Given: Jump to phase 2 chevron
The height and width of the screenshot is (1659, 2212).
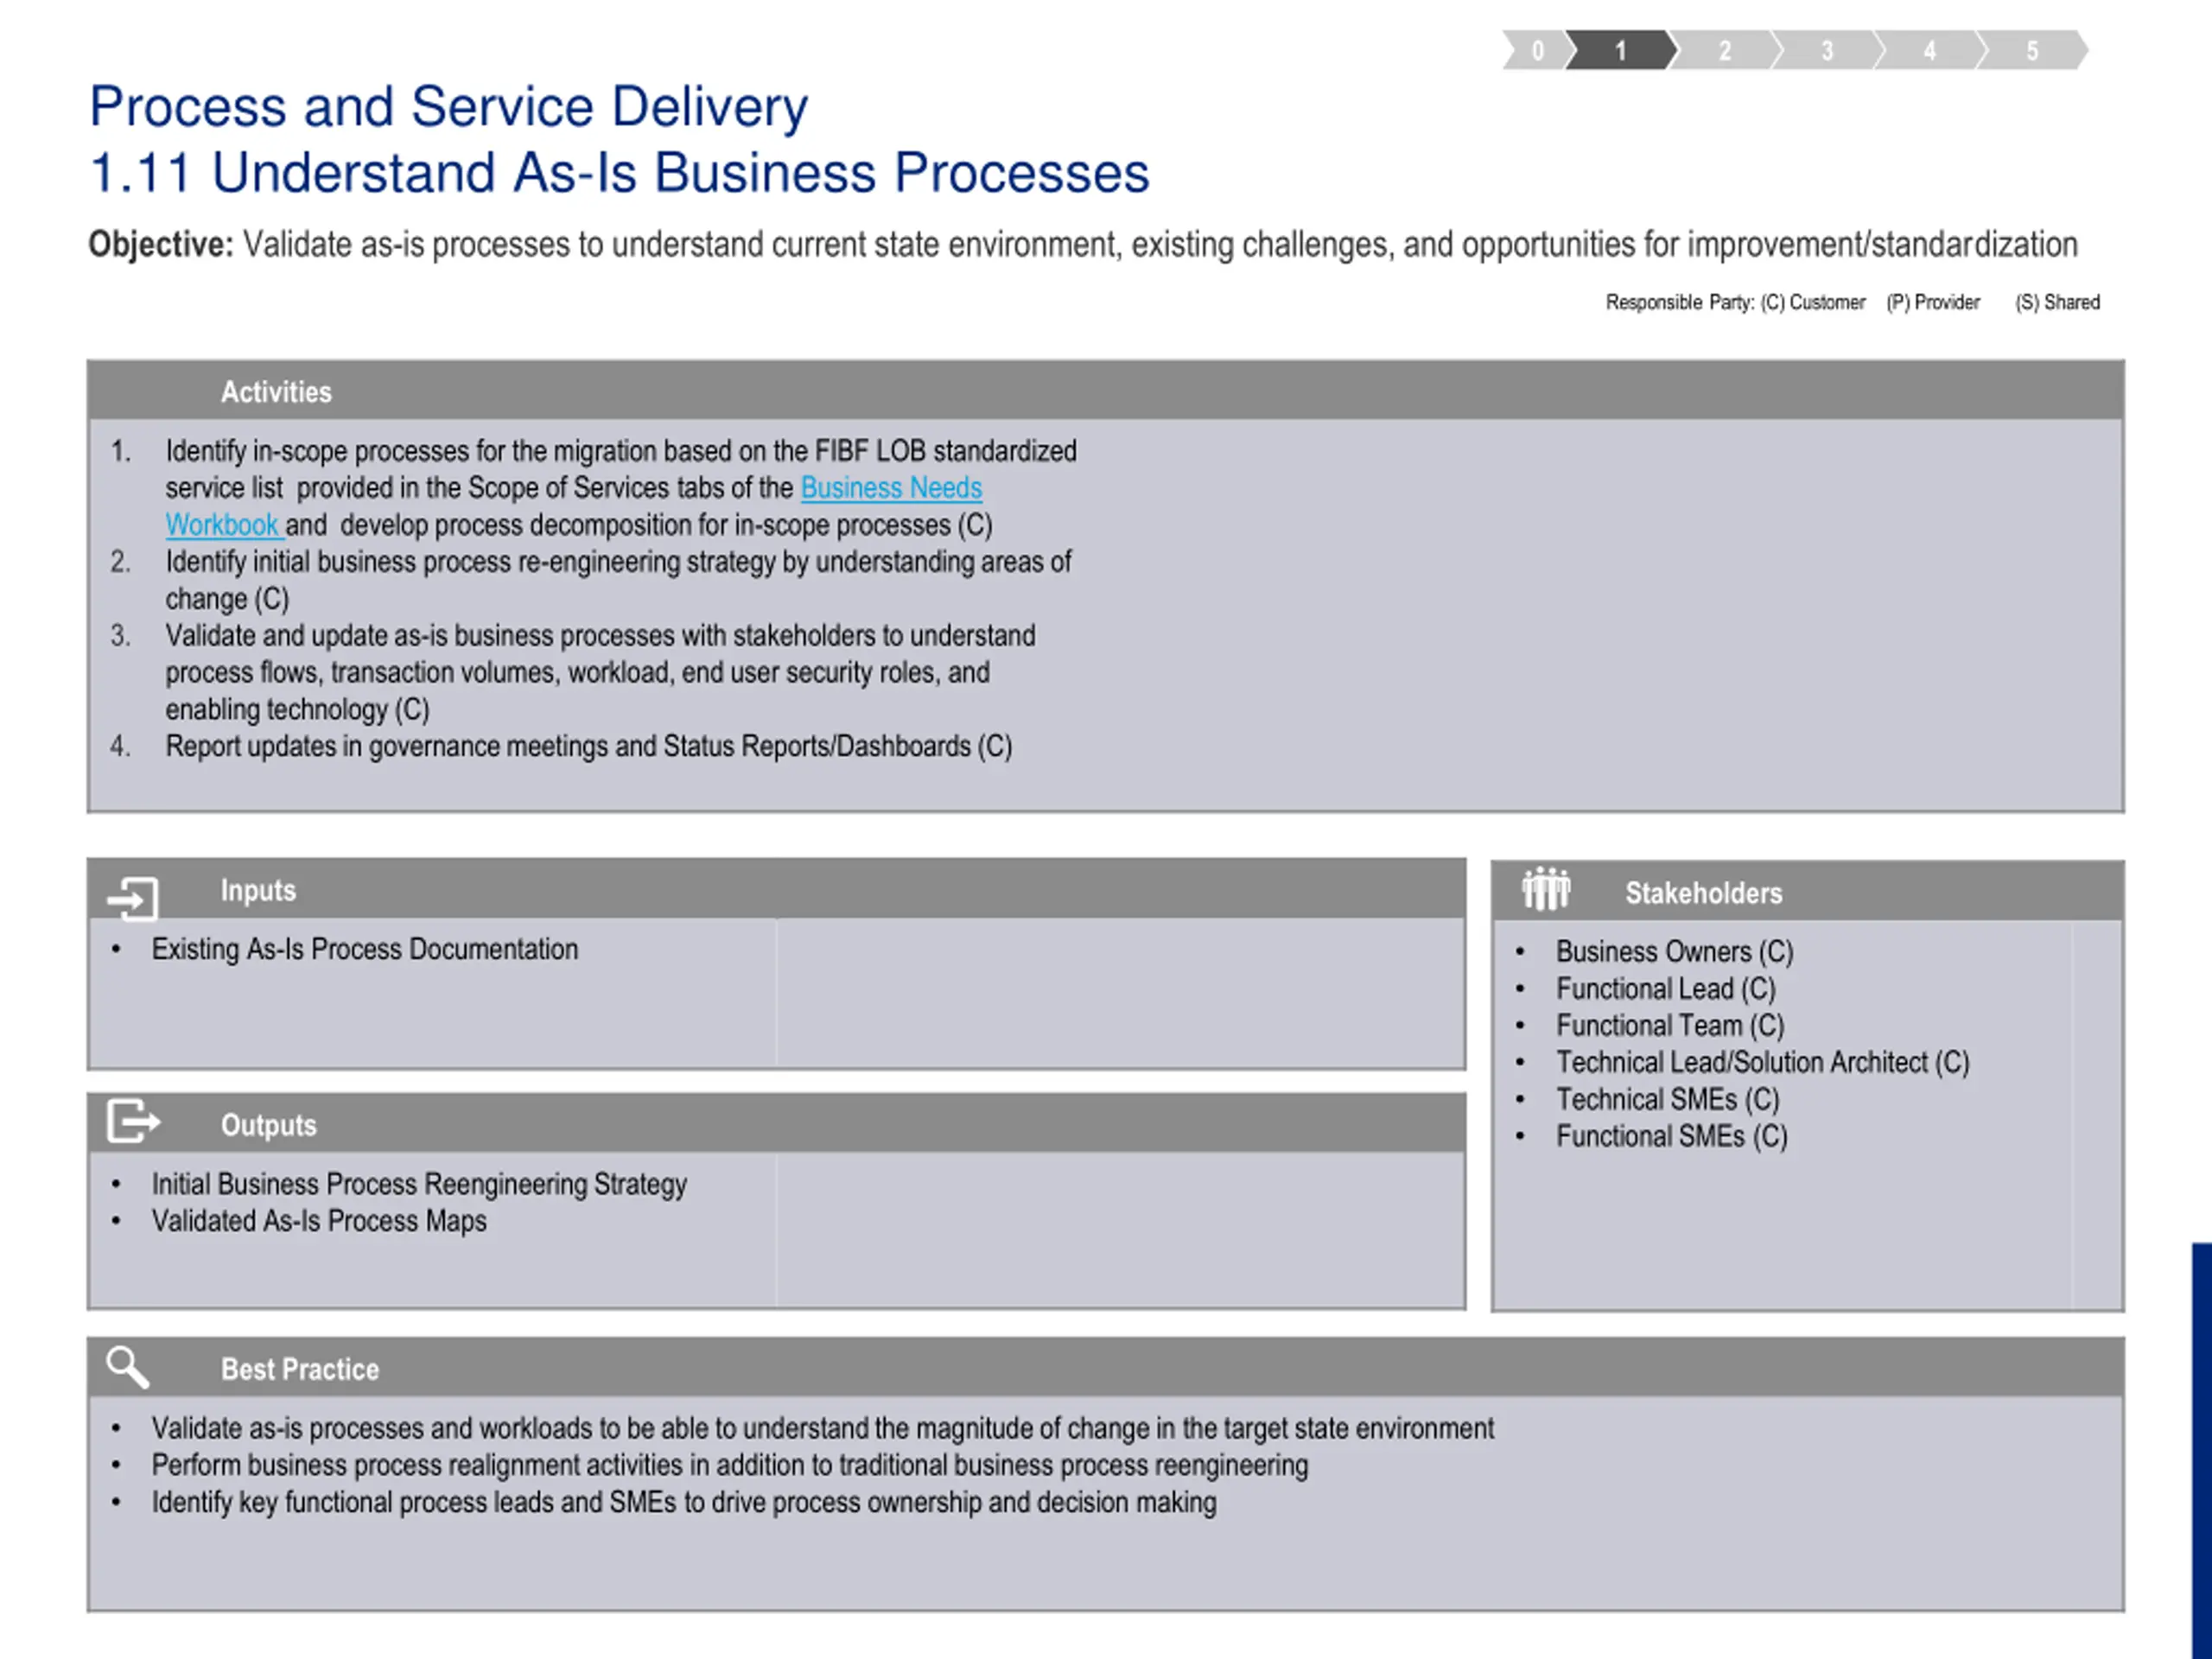Looking at the screenshot, I should pos(1725,50).
